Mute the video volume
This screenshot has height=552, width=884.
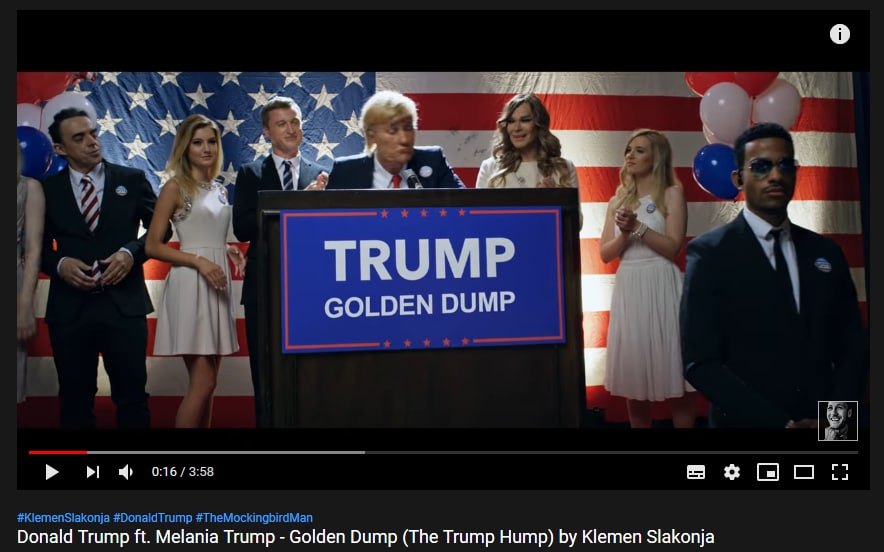tap(126, 472)
